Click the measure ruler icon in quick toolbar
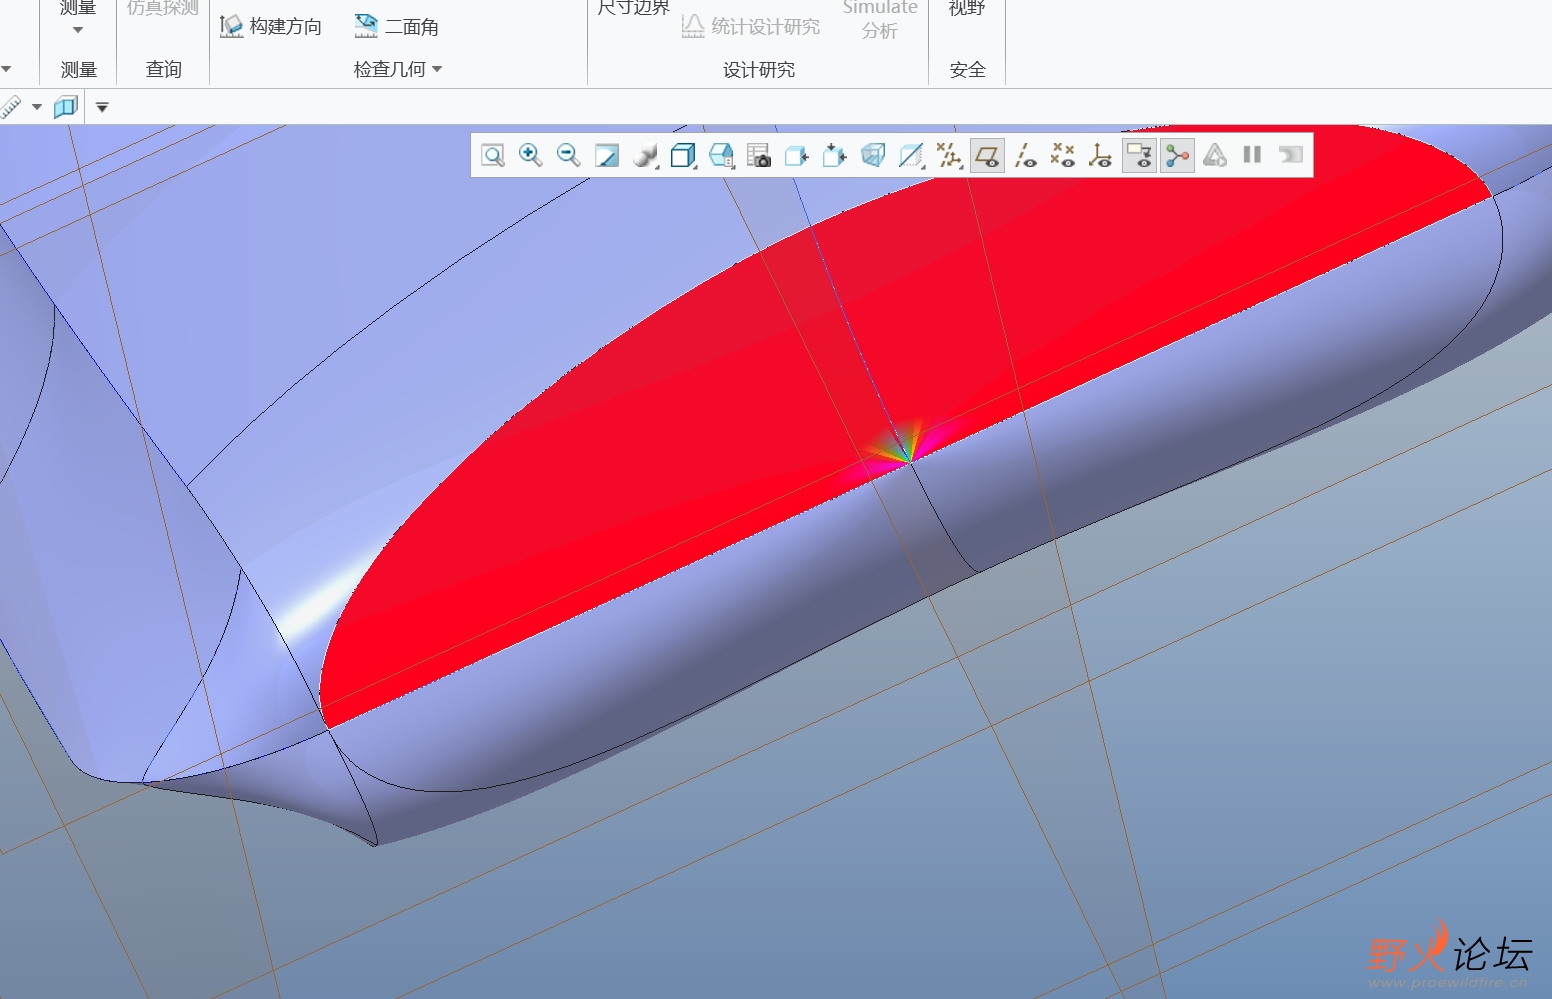The image size is (1552, 999). 11,106
